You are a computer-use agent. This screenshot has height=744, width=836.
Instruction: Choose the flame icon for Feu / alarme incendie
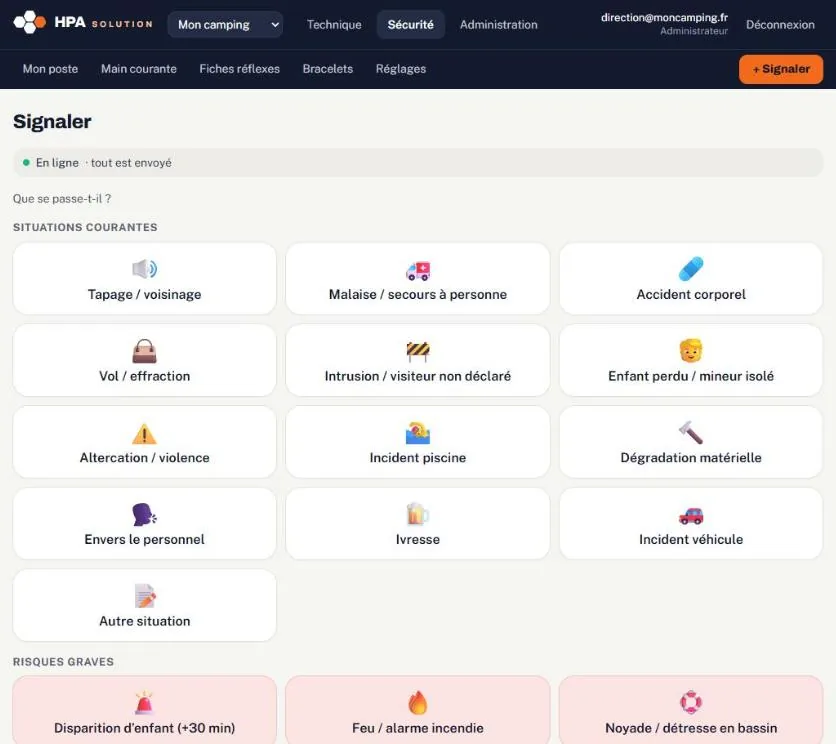[418, 703]
